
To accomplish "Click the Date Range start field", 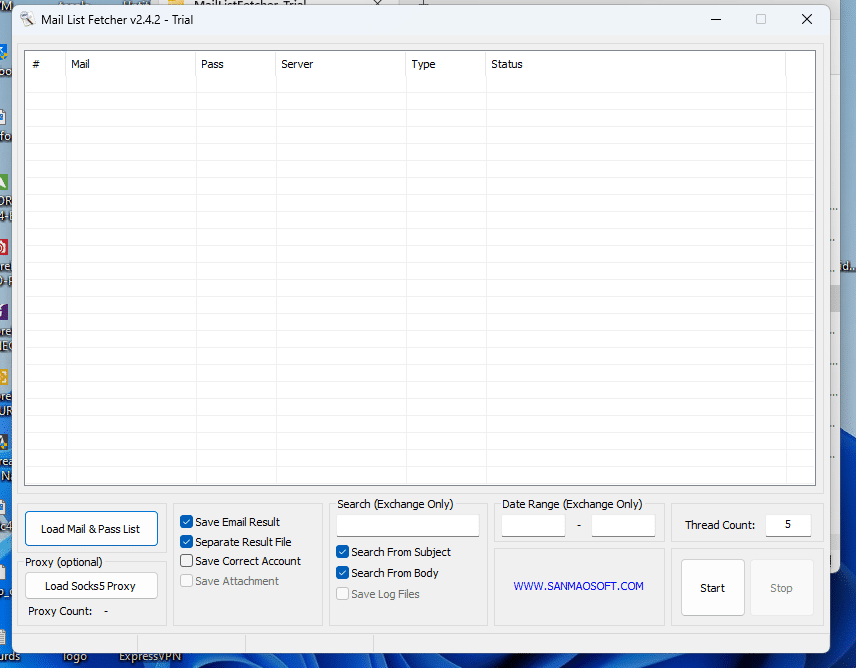I will (x=533, y=525).
